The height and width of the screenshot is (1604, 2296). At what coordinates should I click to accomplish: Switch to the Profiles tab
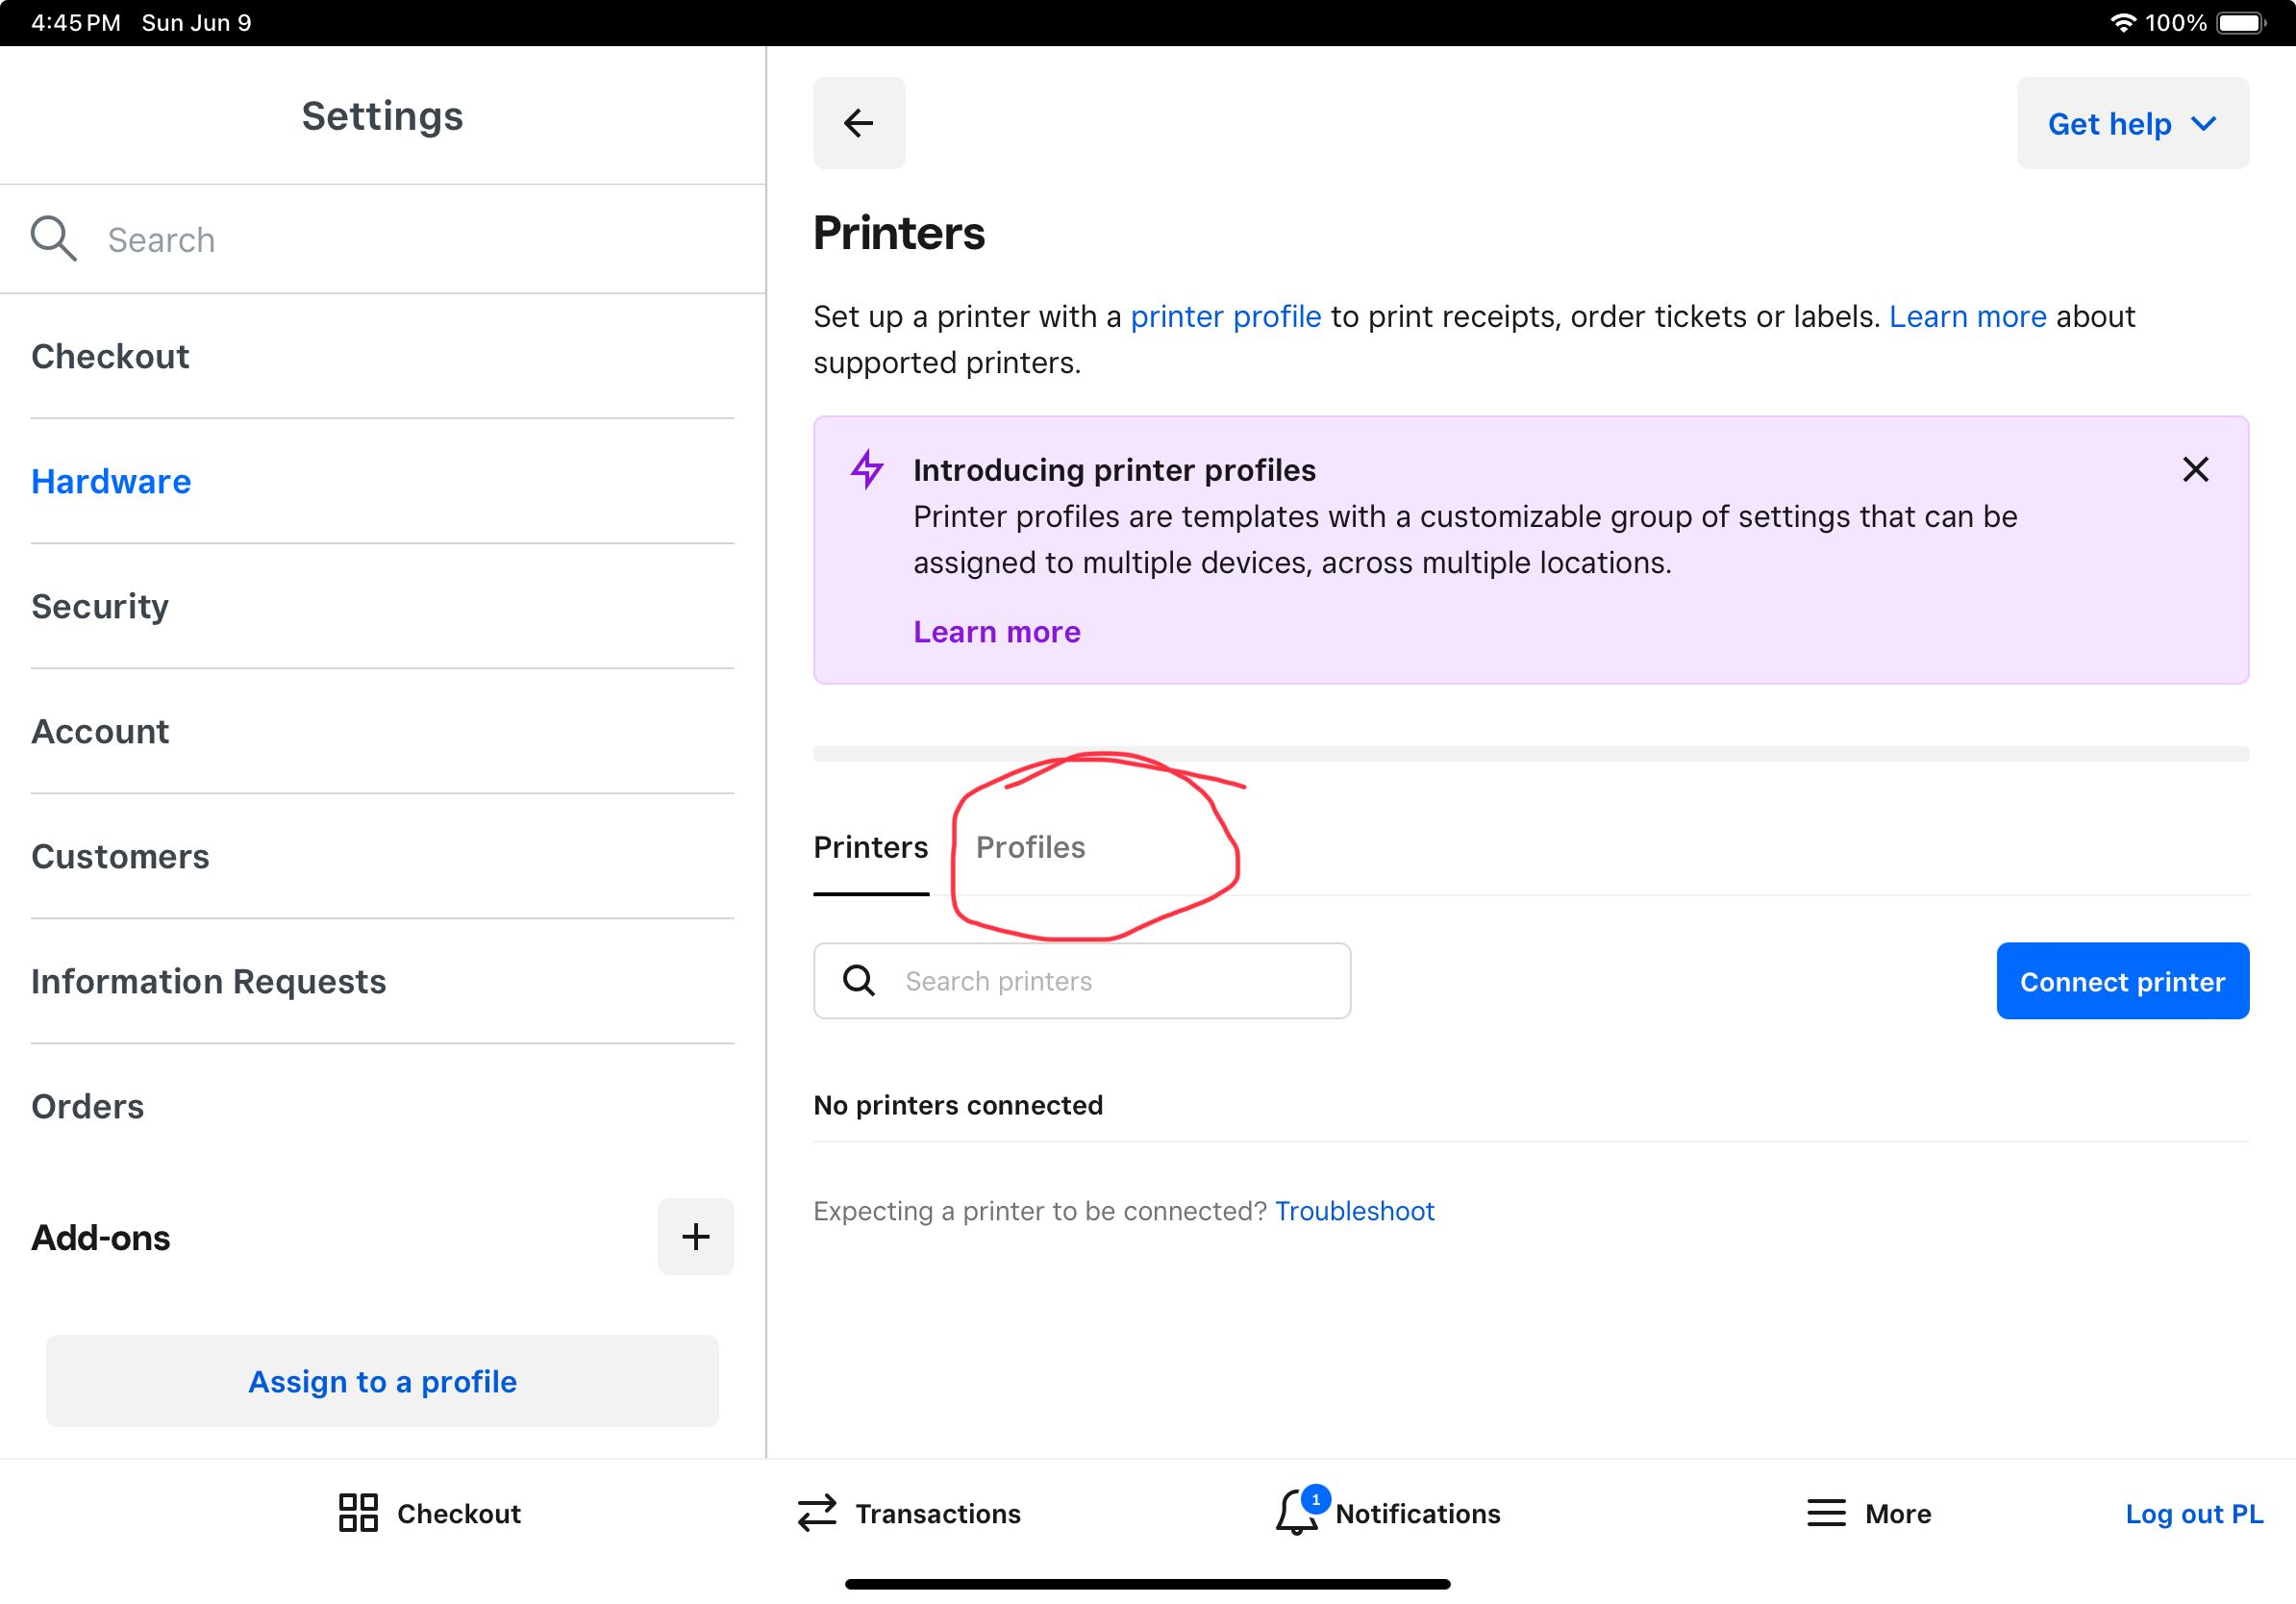1030,847
